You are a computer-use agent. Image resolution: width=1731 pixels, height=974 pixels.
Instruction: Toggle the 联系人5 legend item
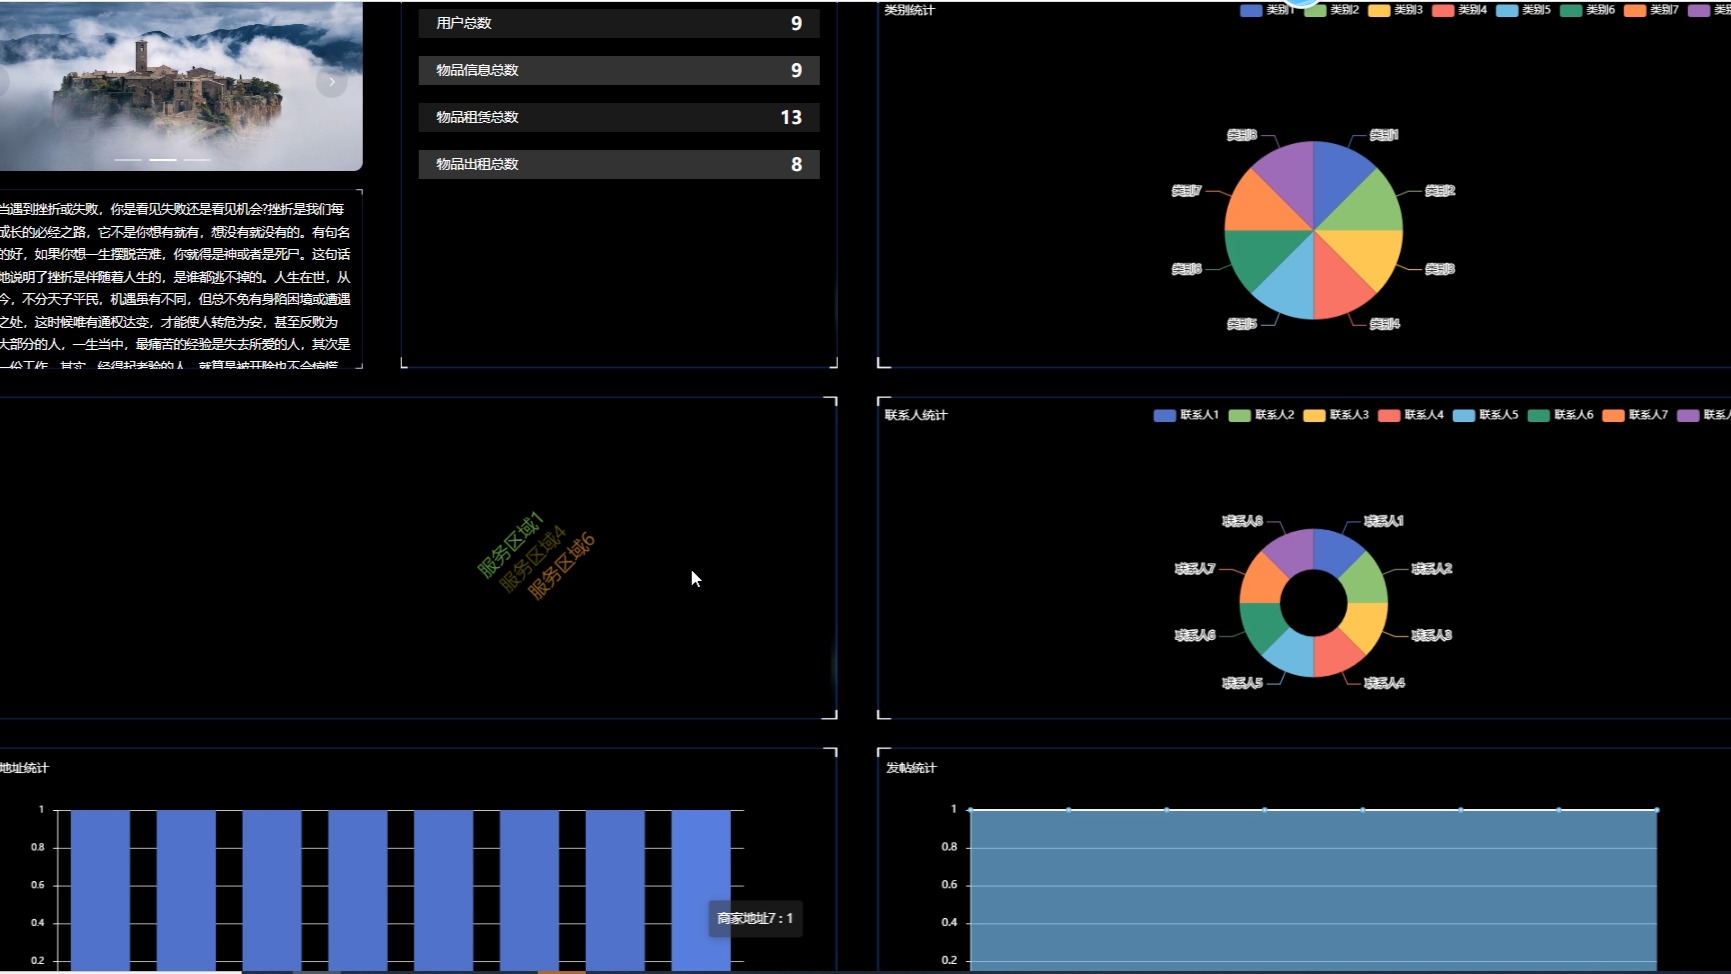click(1486, 415)
